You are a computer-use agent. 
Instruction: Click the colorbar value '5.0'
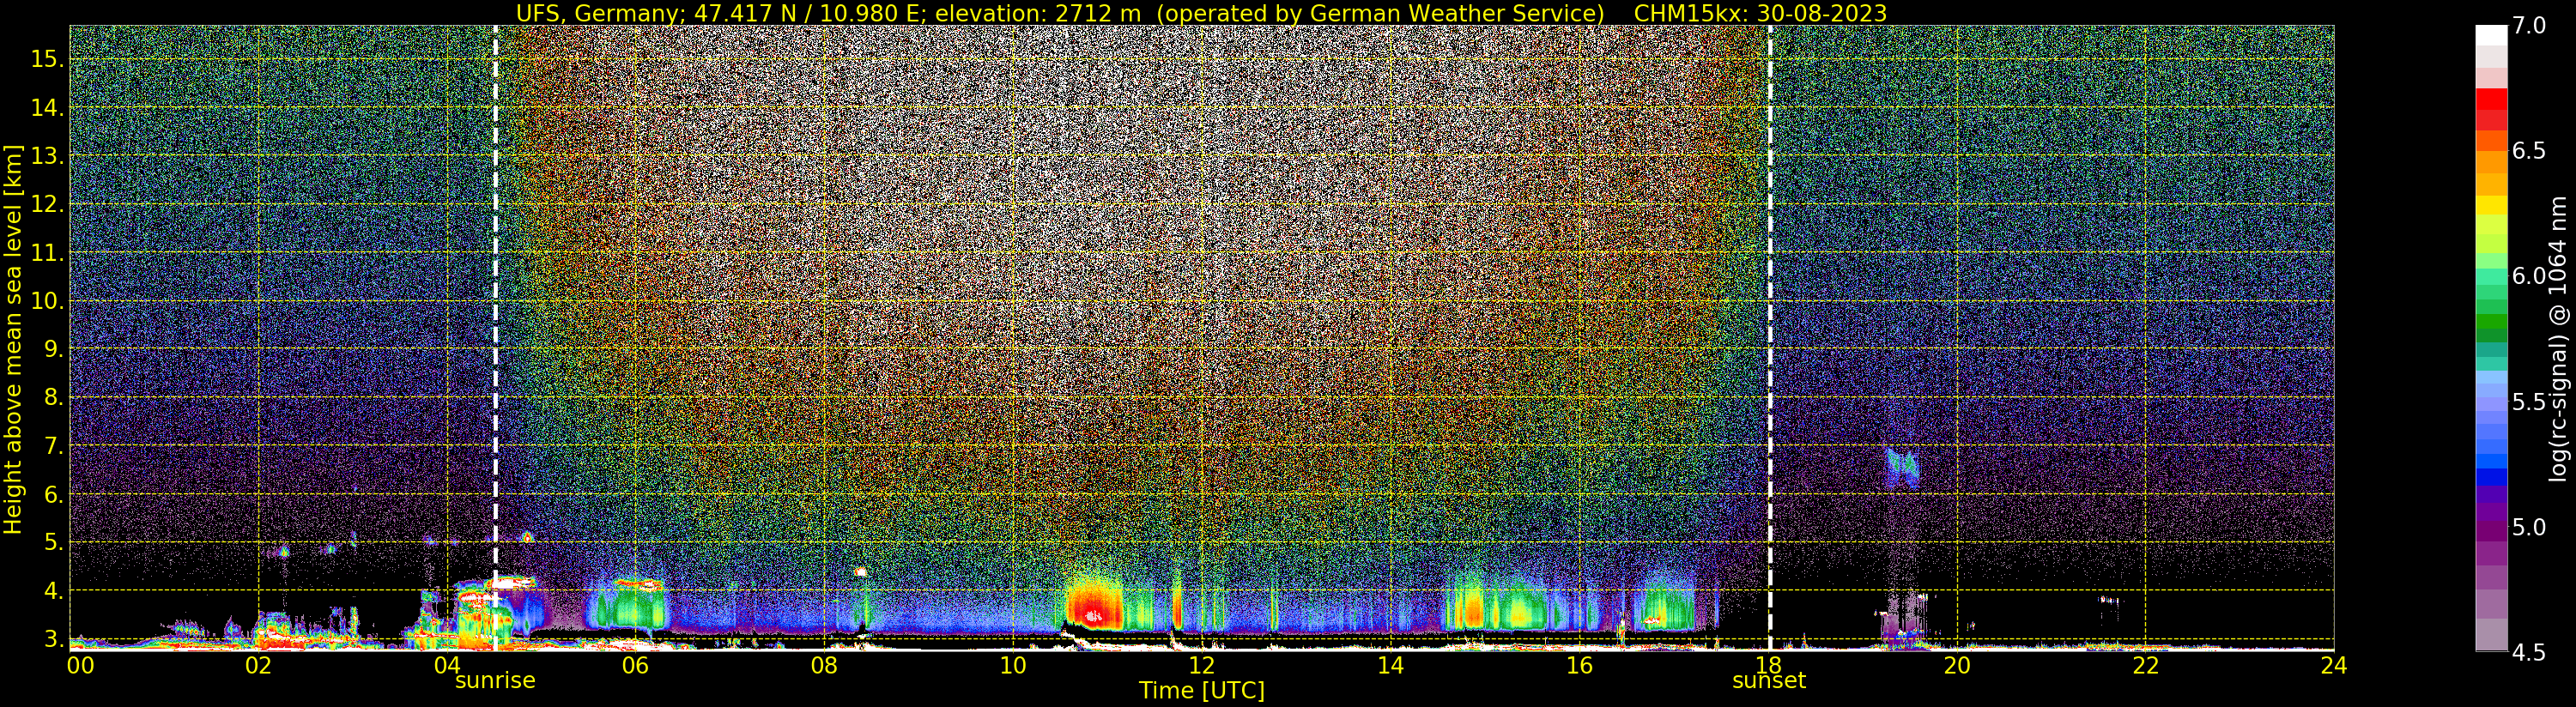[x=2528, y=527]
